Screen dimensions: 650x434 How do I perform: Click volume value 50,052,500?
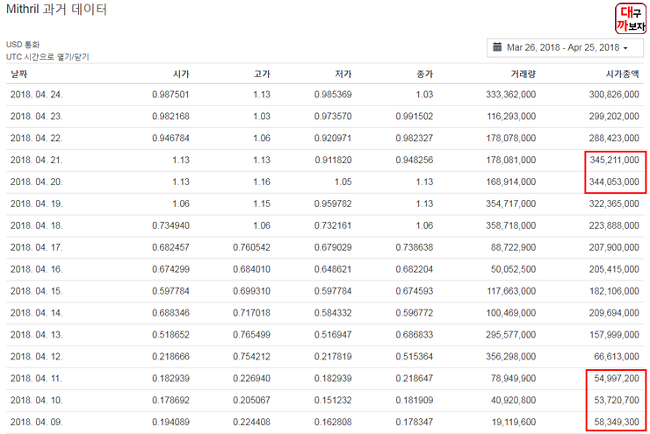(x=513, y=269)
